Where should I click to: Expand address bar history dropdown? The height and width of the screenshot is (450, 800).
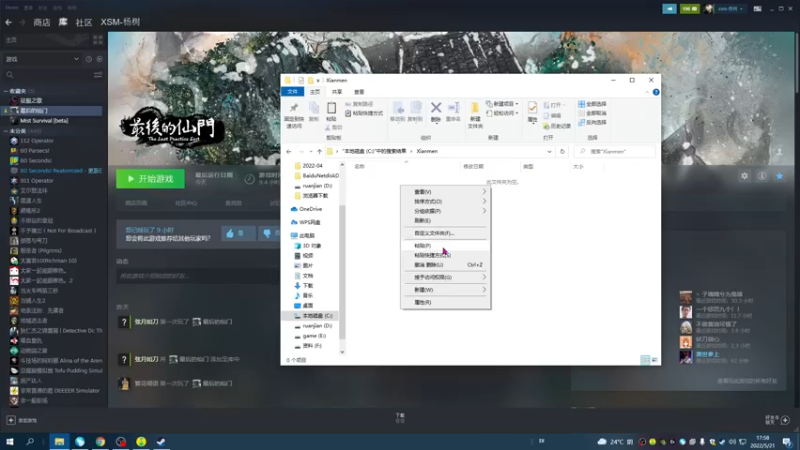click(549, 152)
